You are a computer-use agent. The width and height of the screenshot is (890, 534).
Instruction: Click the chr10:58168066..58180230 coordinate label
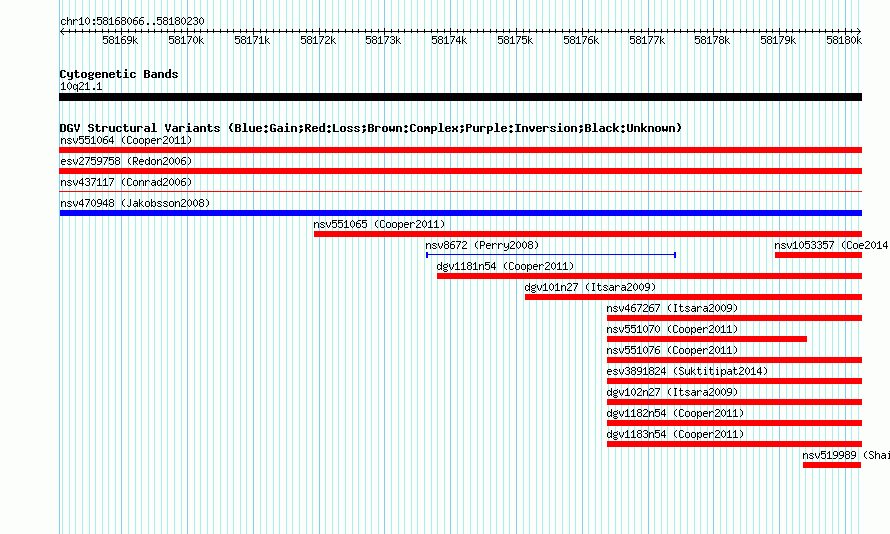[x=132, y=21]
